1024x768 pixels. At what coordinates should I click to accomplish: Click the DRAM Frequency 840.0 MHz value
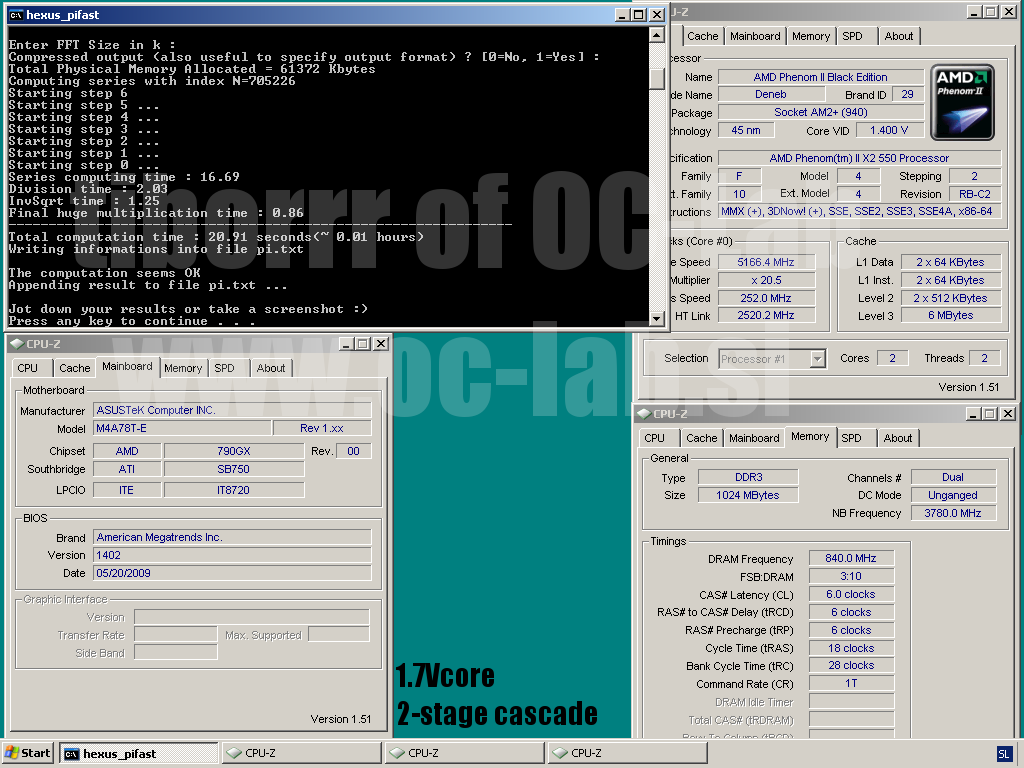tap(851, 558)
